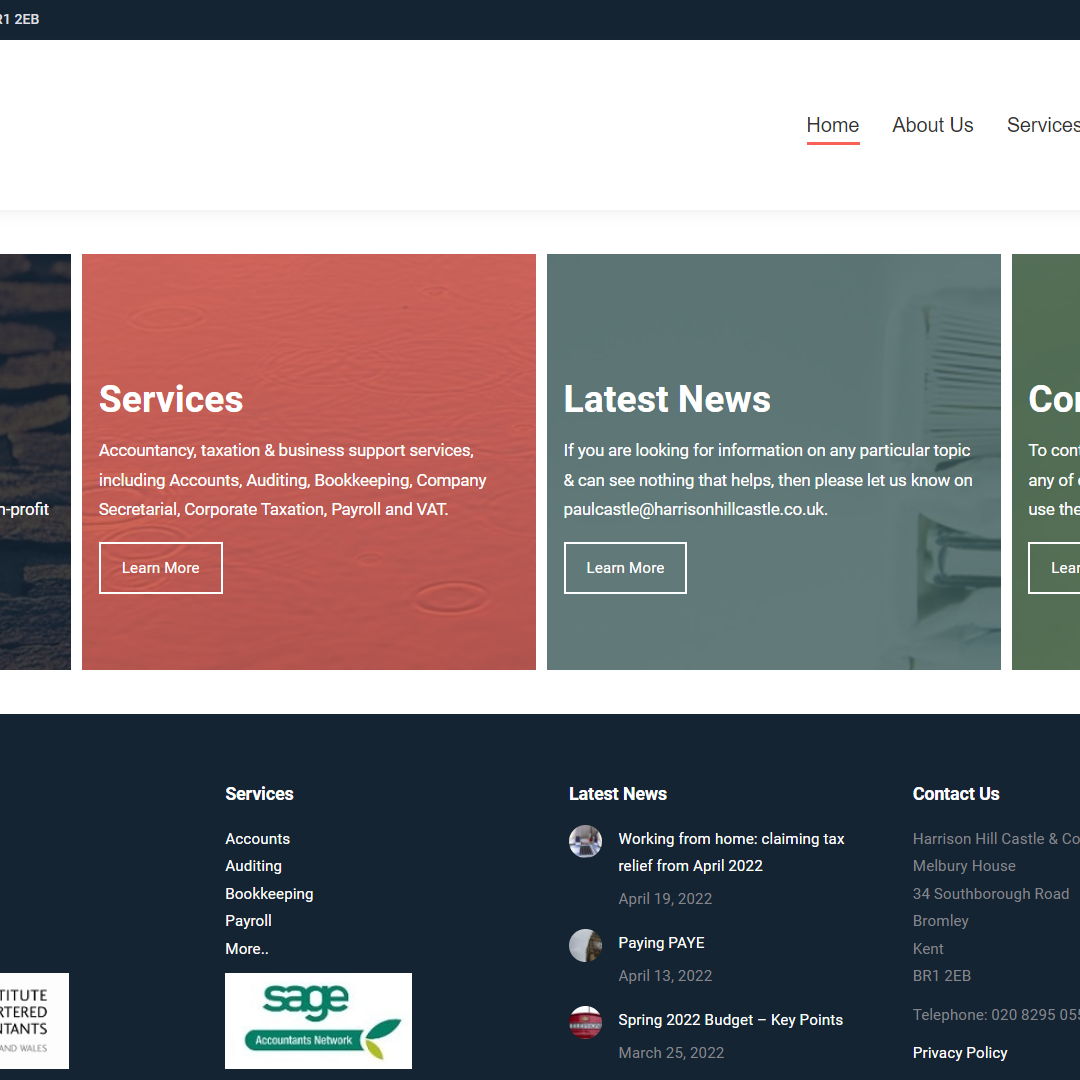Go to the About Us page

click(932, 125)
